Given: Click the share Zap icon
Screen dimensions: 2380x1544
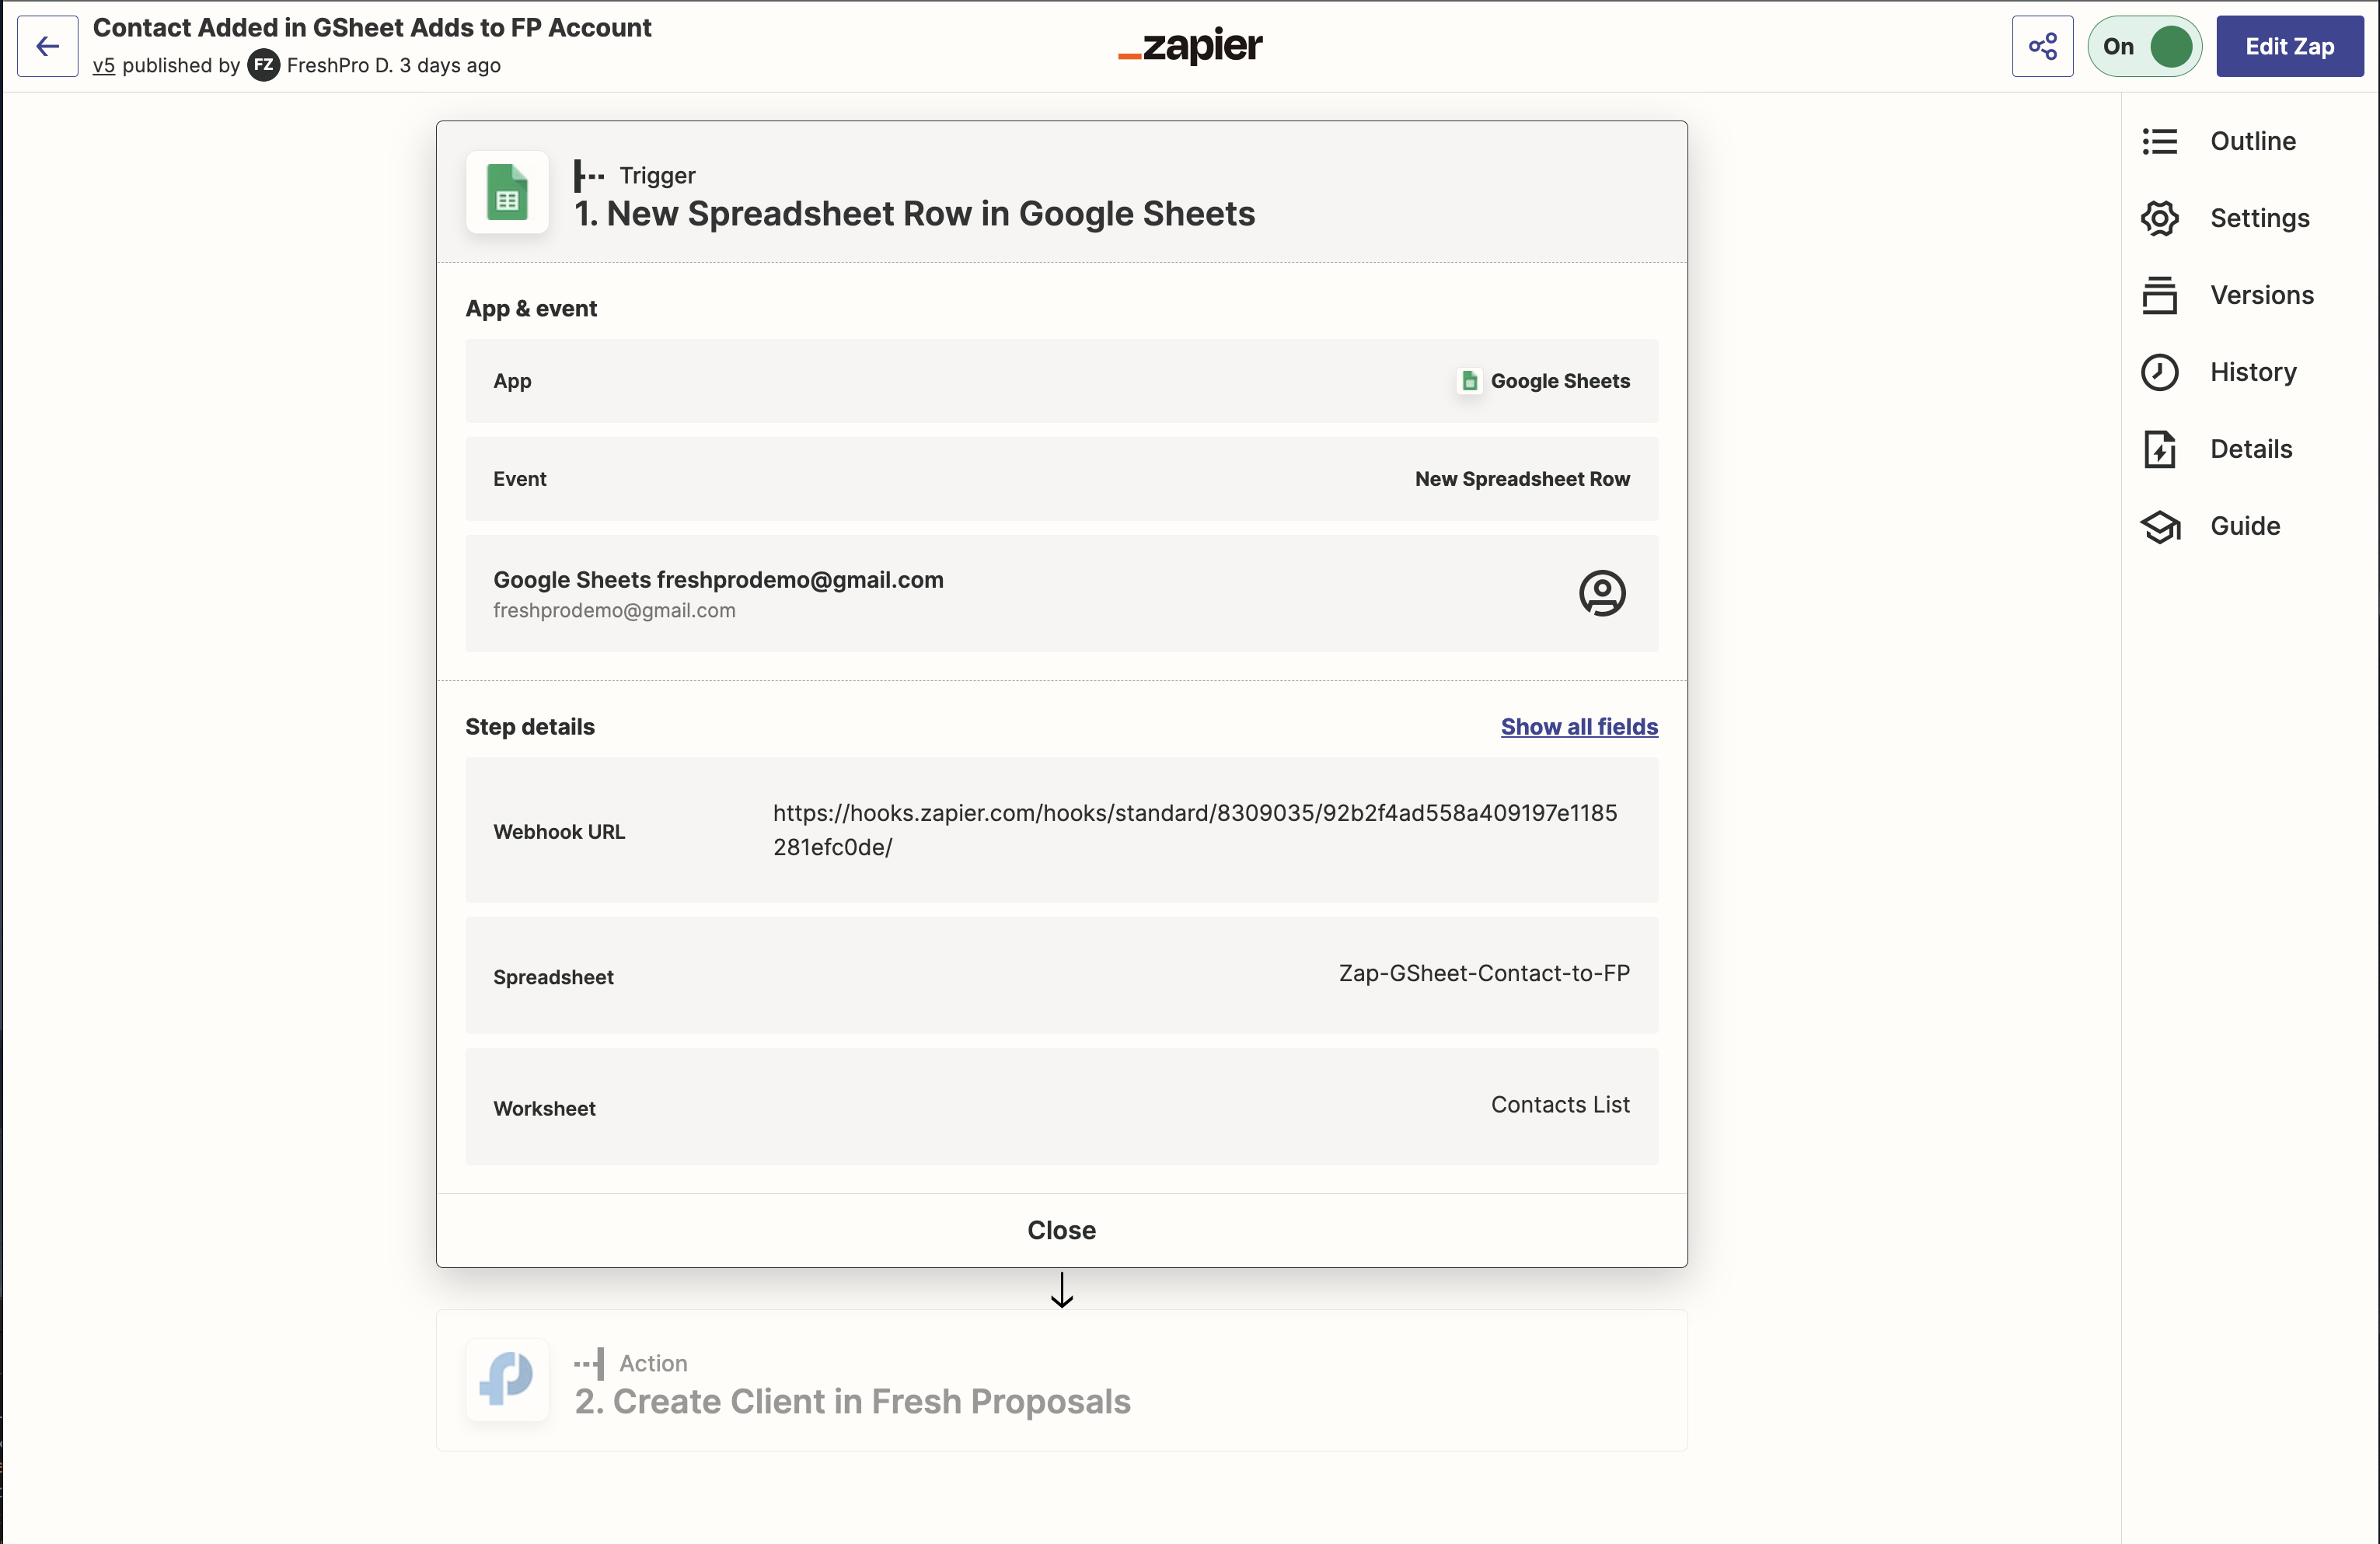Looking at the screenshot, I should [x=2042, y=46].
